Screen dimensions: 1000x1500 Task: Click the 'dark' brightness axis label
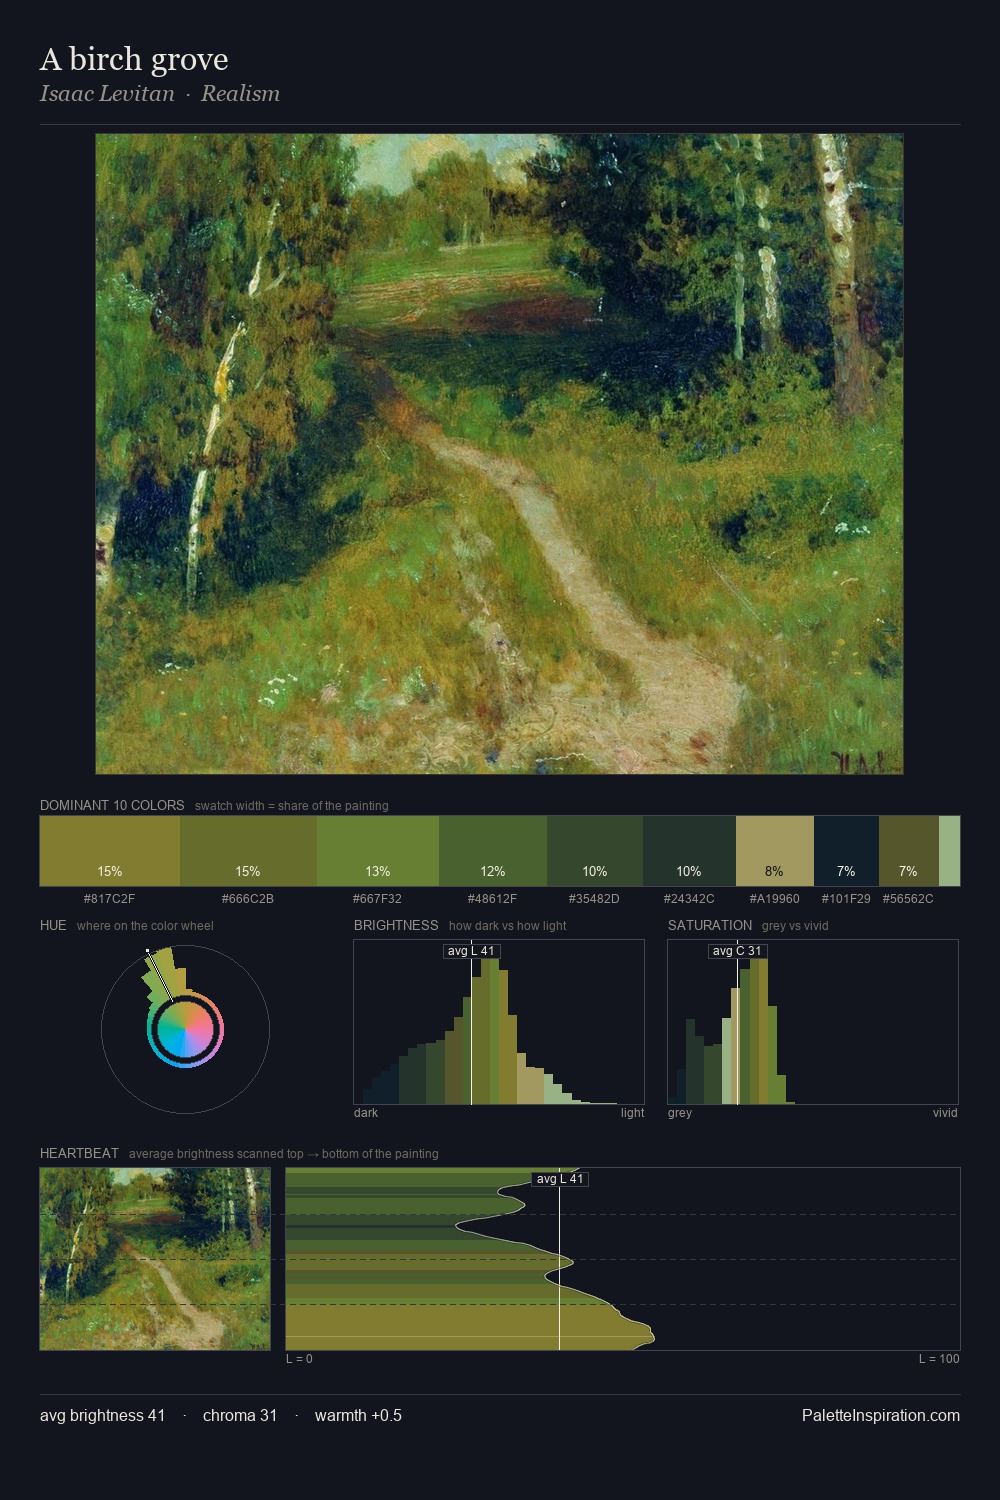point(366,1113)
